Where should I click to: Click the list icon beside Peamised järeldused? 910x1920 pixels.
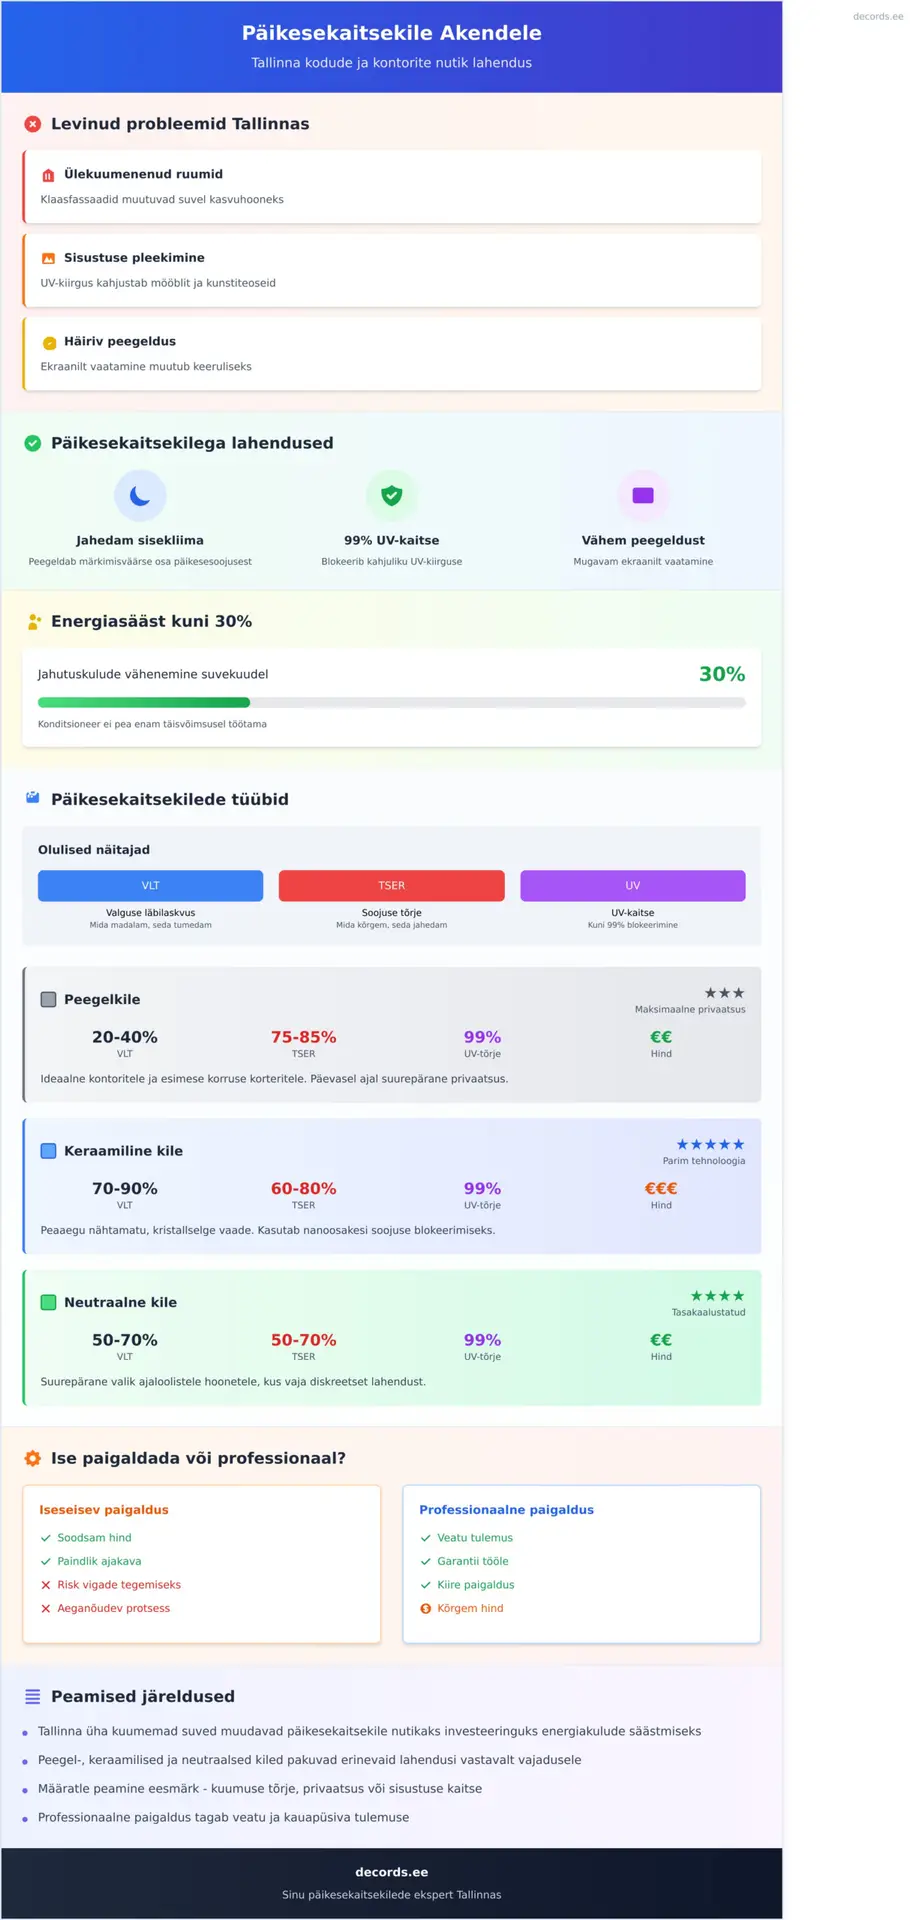(x=33, y=1696)
